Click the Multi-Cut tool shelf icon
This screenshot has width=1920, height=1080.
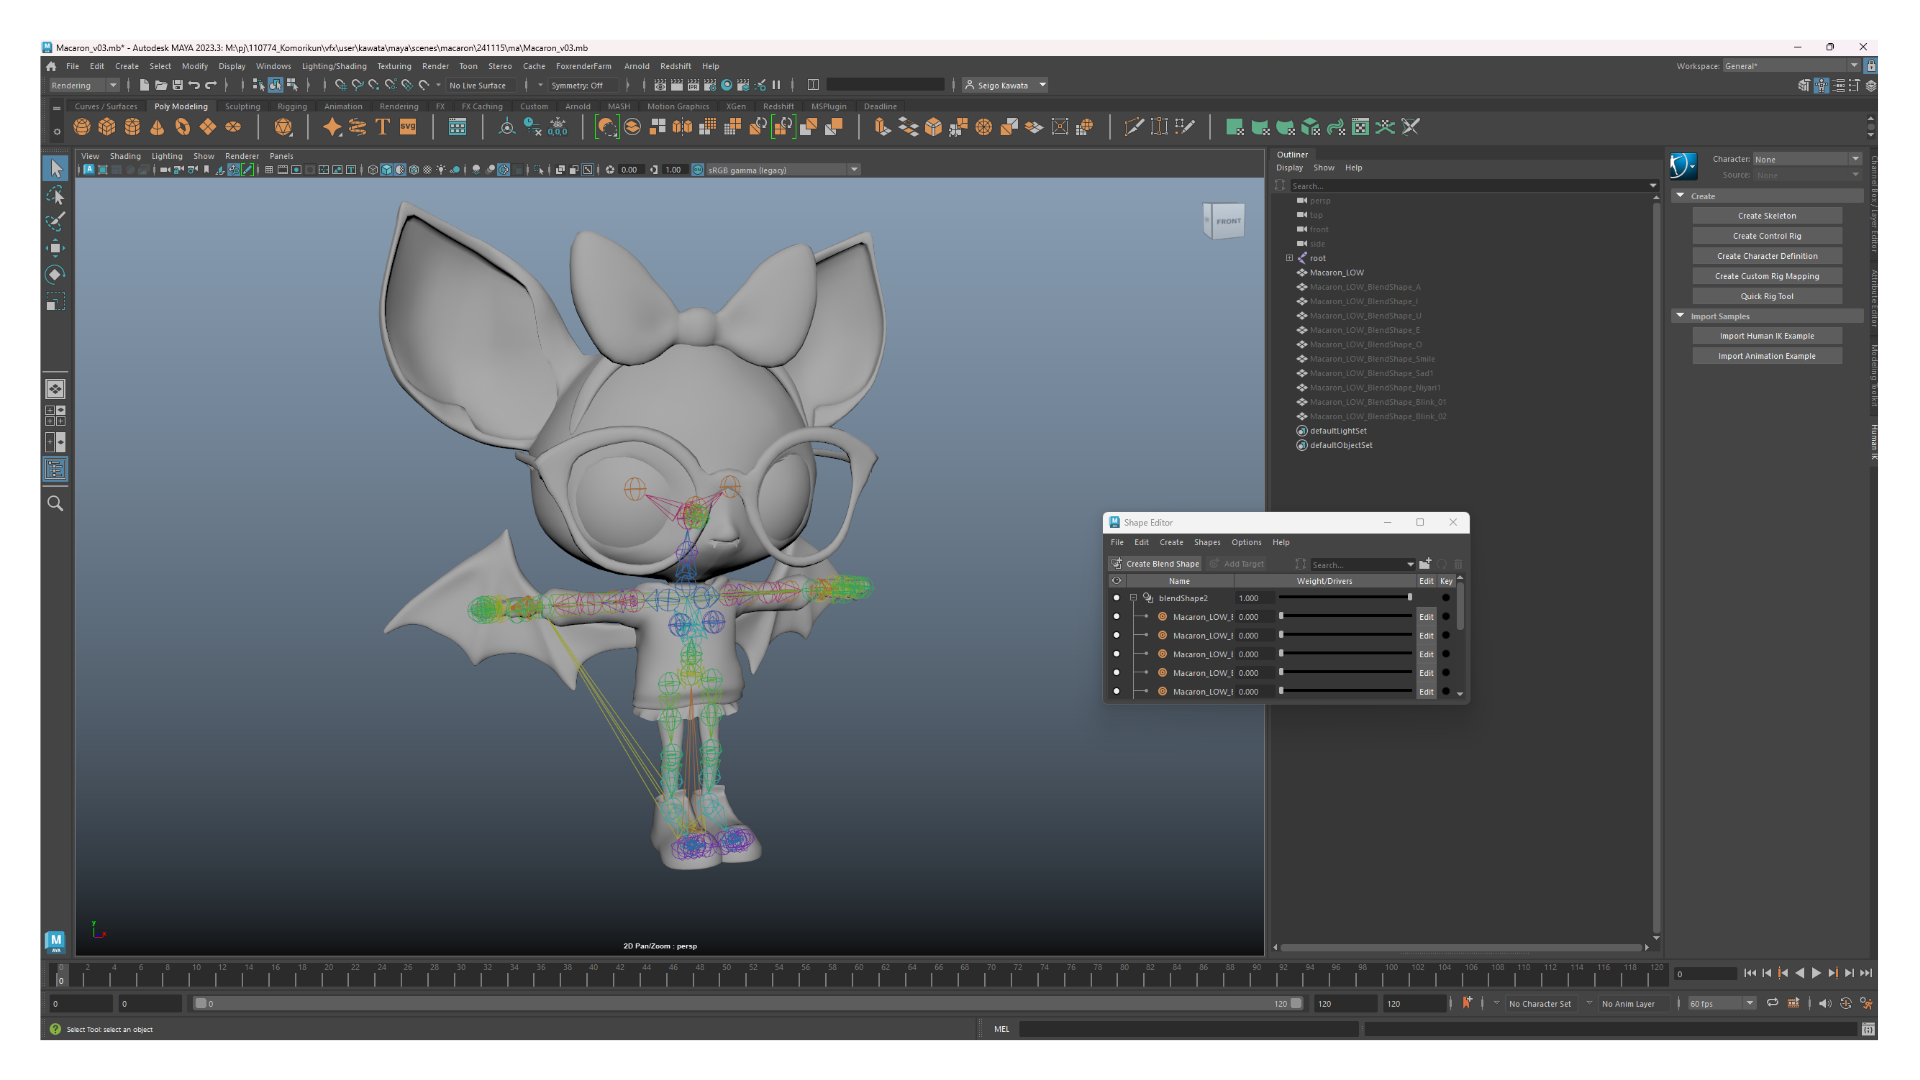pos(1134,127)
